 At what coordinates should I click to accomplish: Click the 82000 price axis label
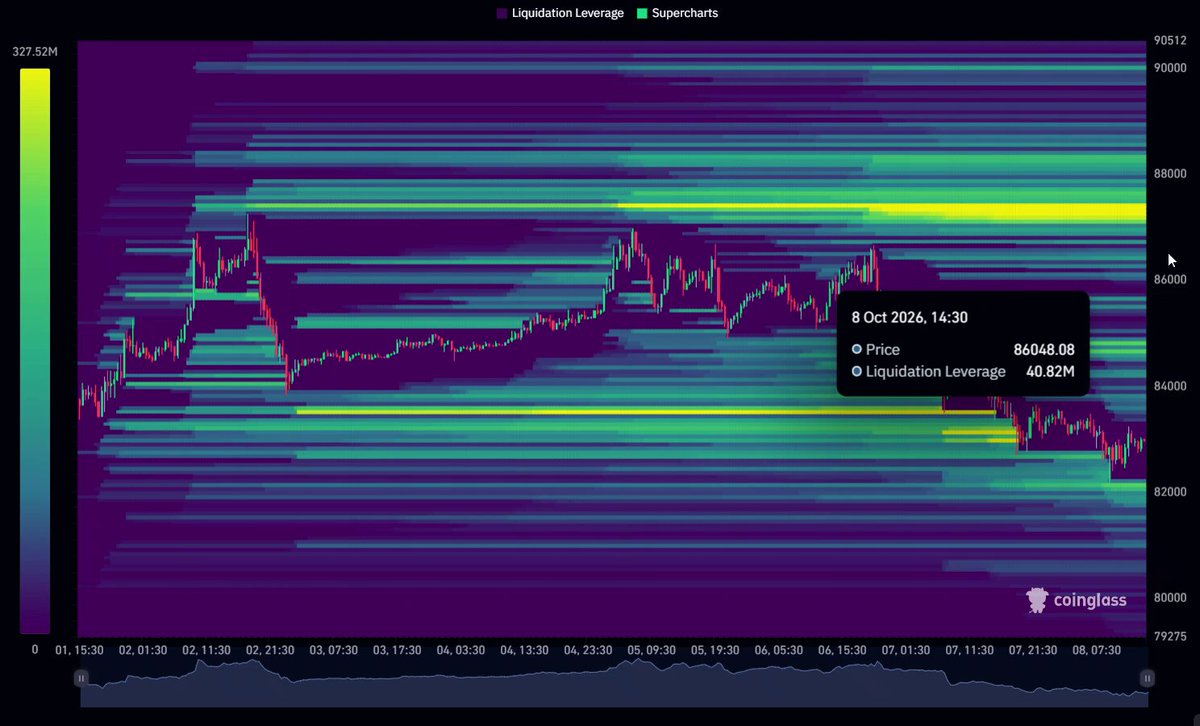click(1168, 492)
